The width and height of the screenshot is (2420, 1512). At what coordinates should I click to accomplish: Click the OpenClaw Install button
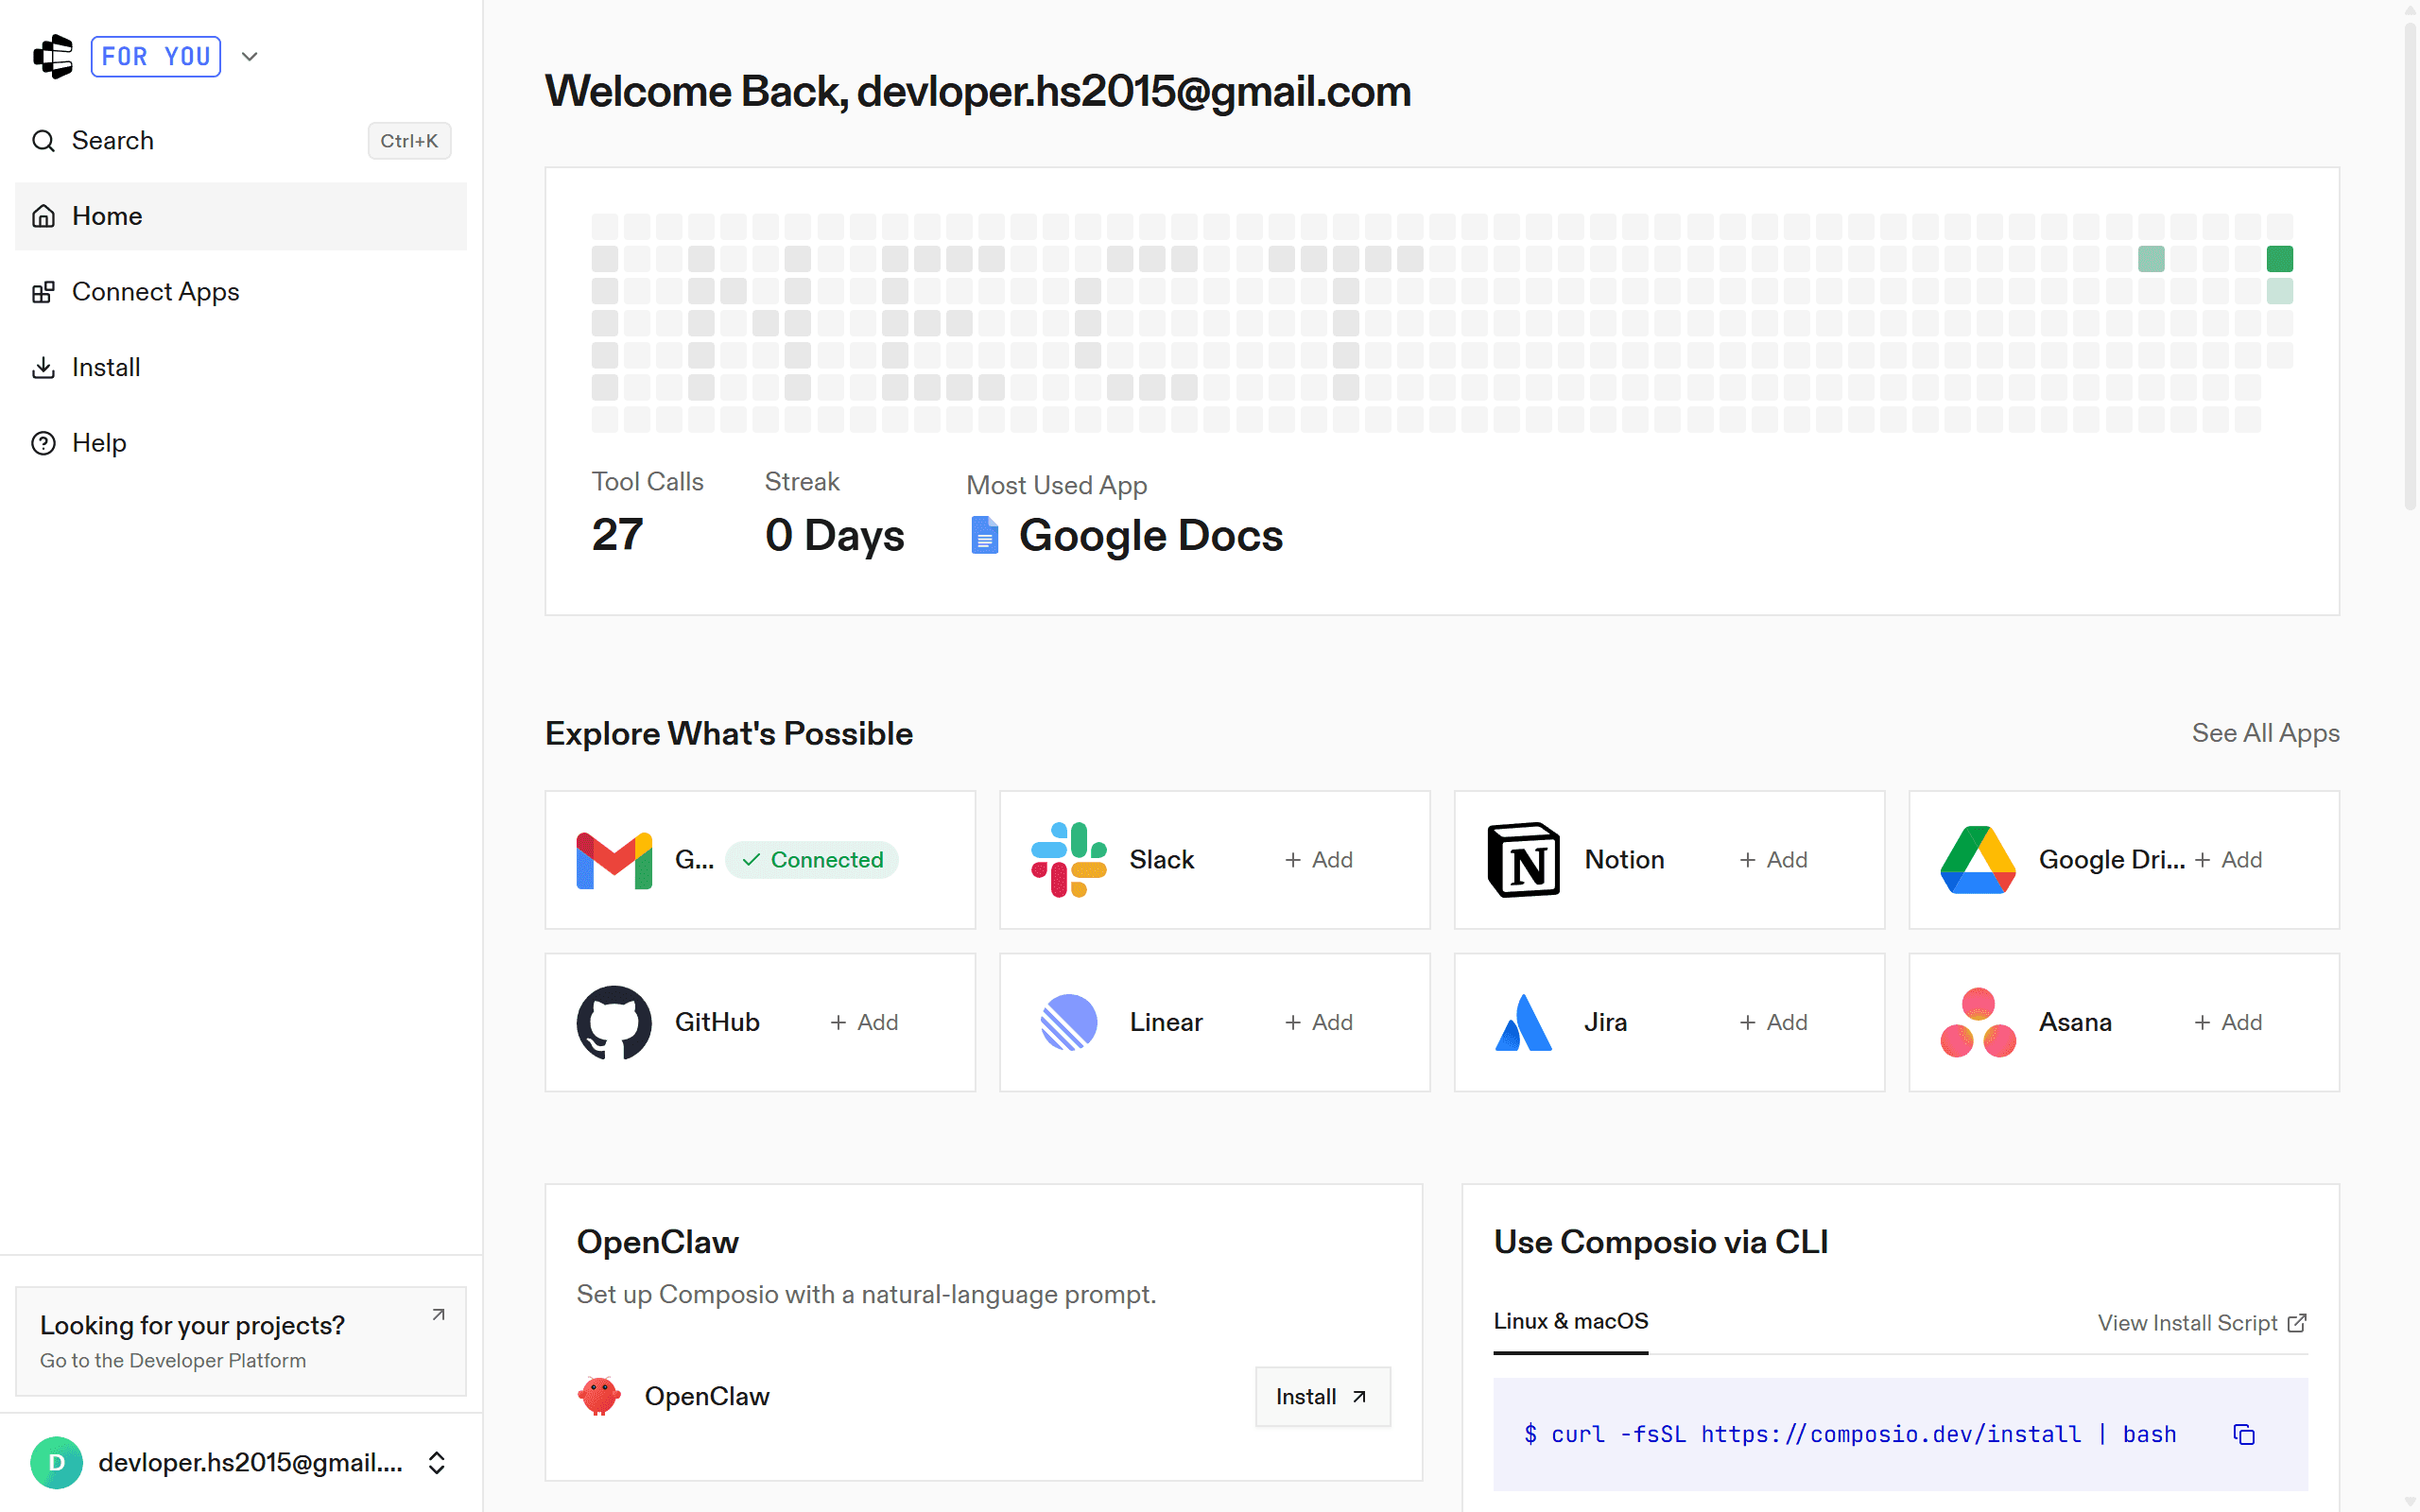1322,1396
